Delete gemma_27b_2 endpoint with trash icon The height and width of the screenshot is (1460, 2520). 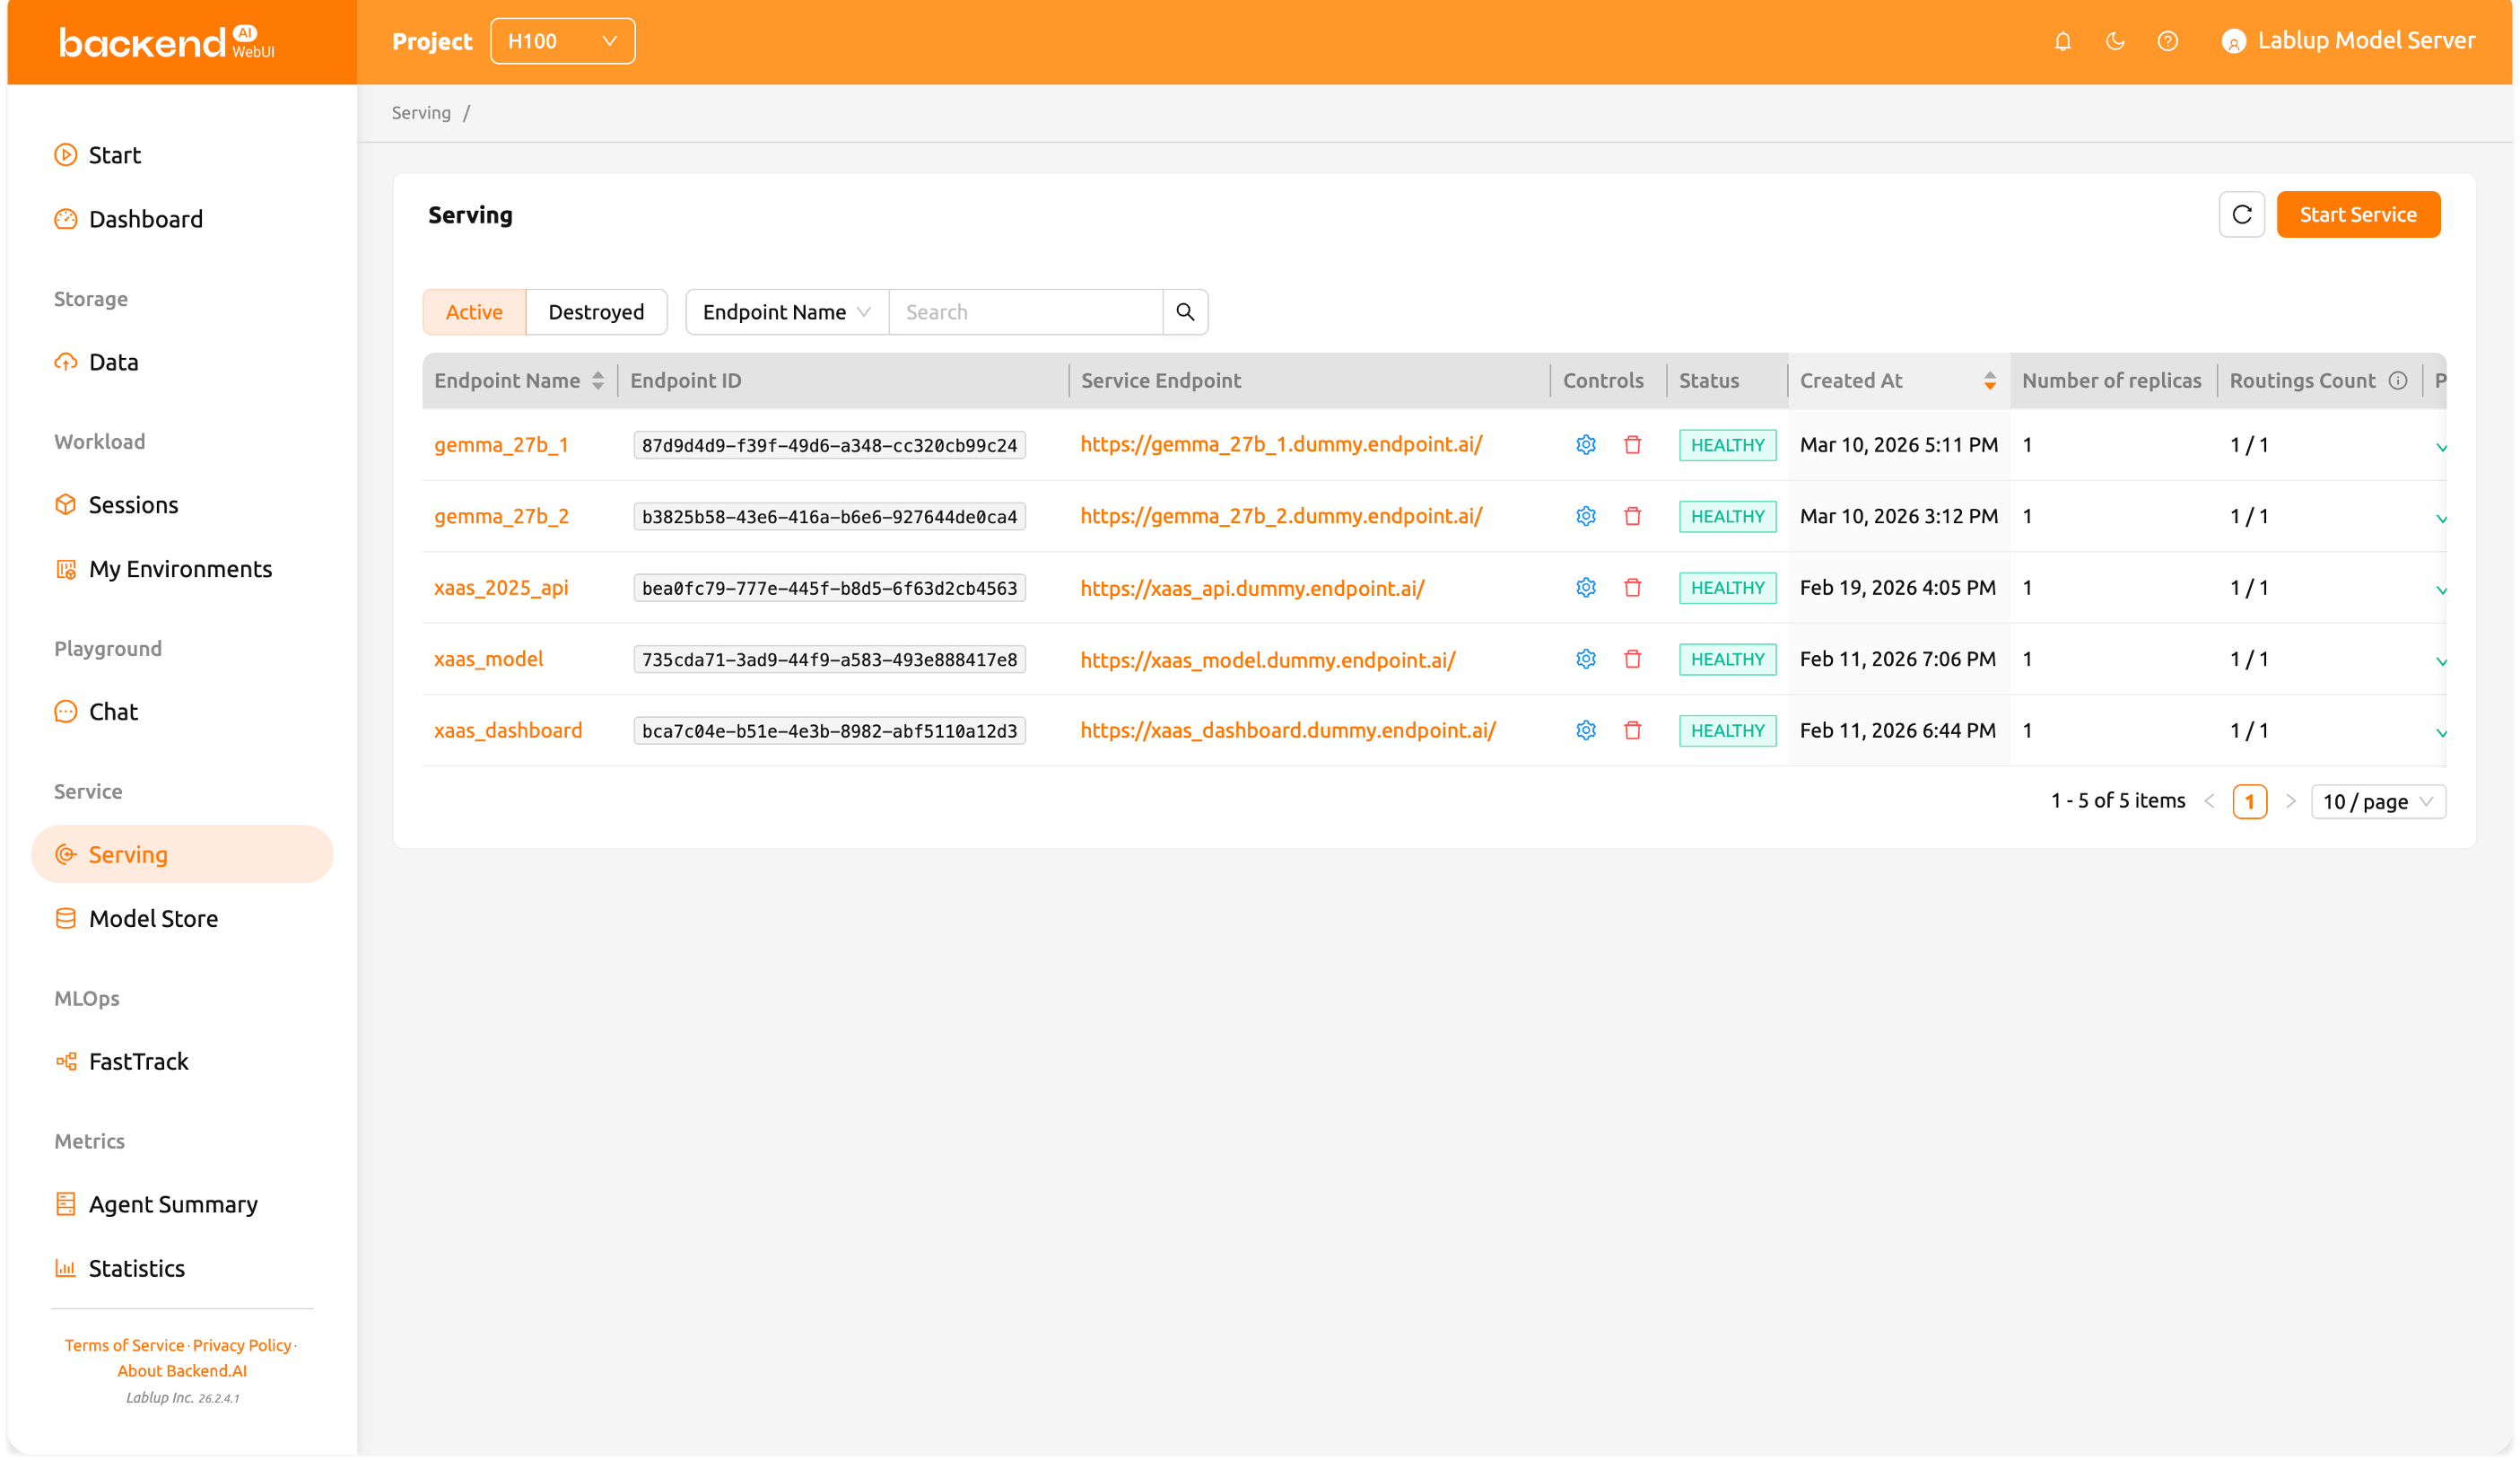pyautogui.click(x=1632, y=516)
